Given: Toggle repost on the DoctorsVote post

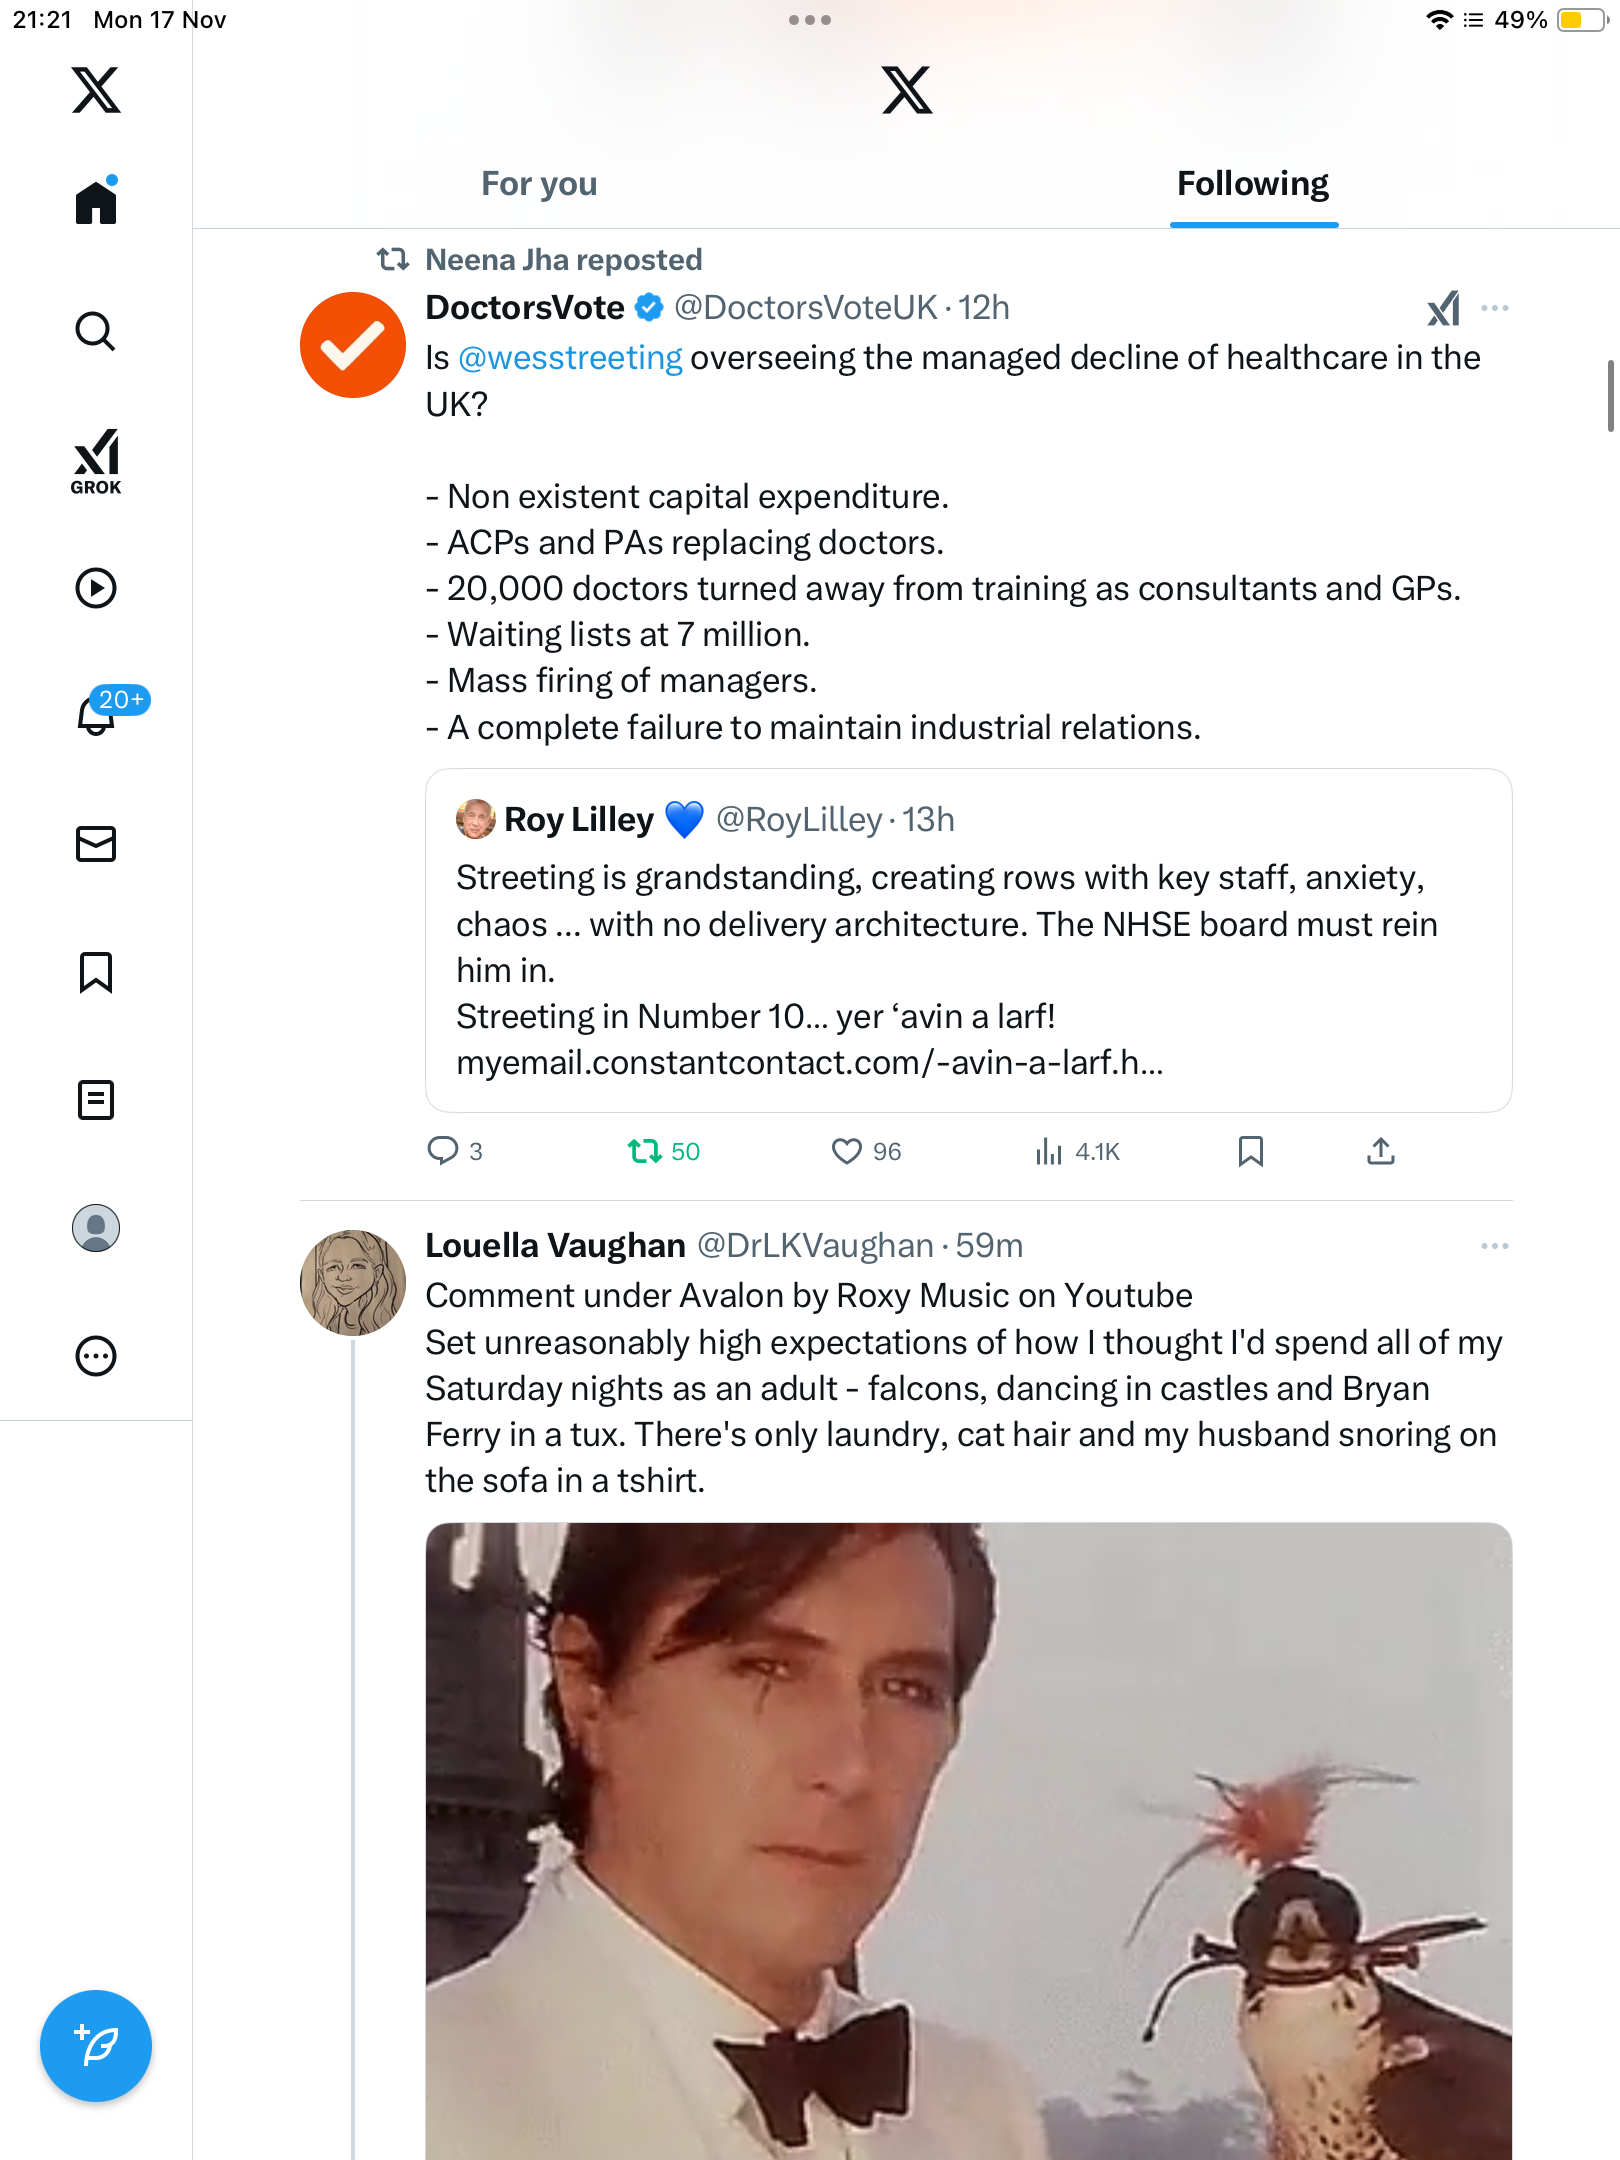Looking at the screenshot, I should pos(645,1152).
